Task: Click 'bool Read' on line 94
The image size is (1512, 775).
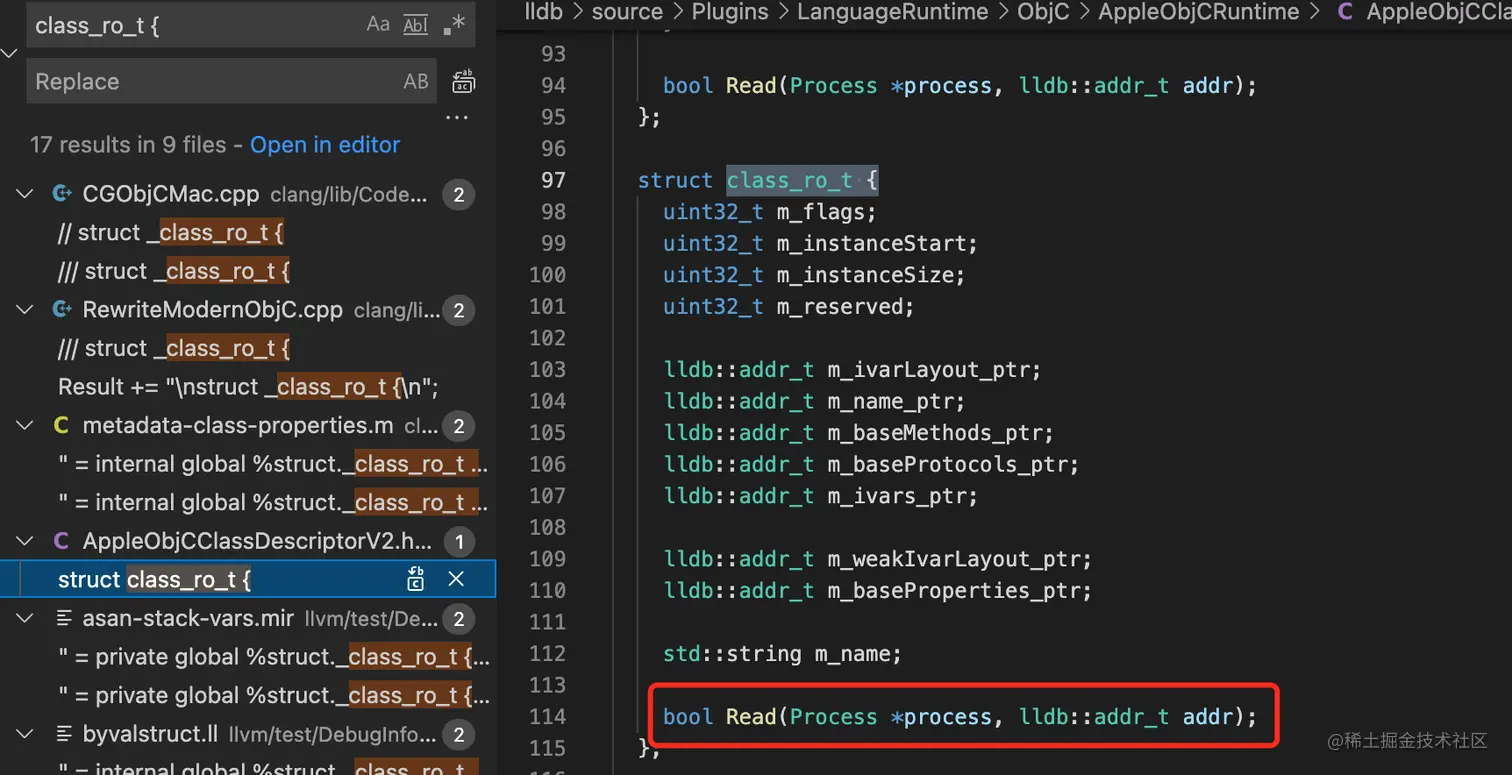Action: (720, 85)
